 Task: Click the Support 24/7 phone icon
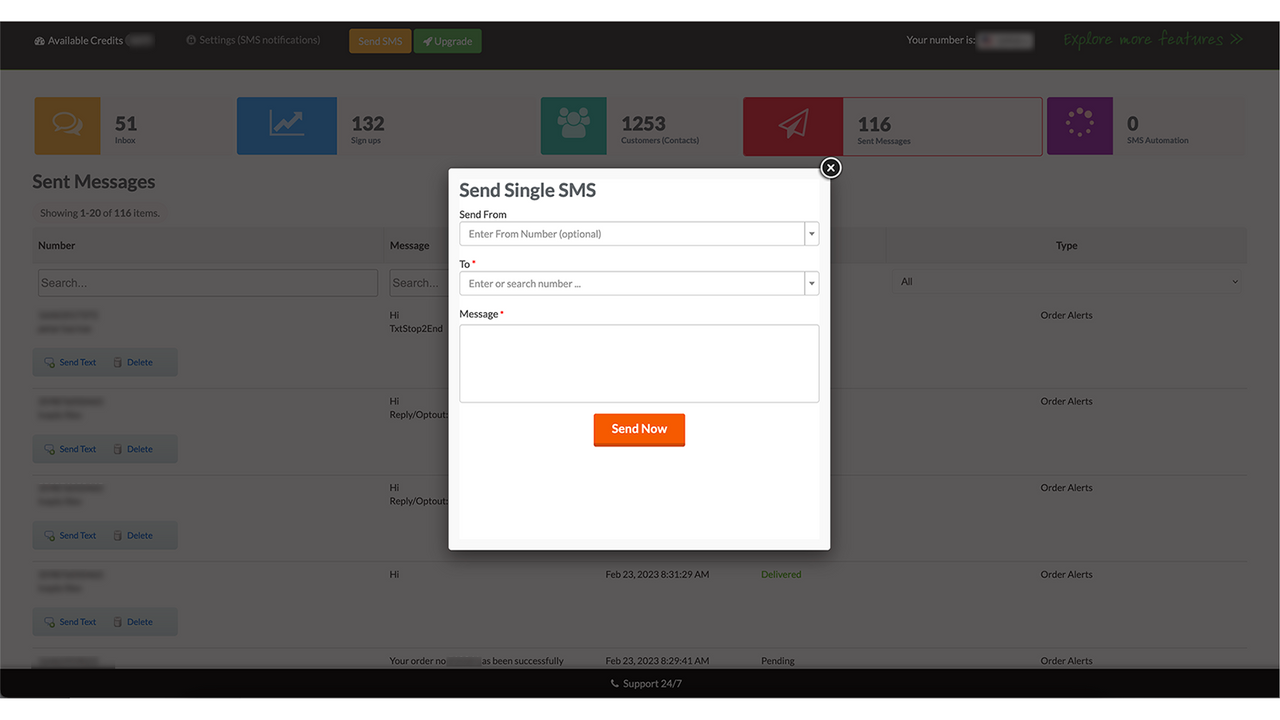point(613,683)
